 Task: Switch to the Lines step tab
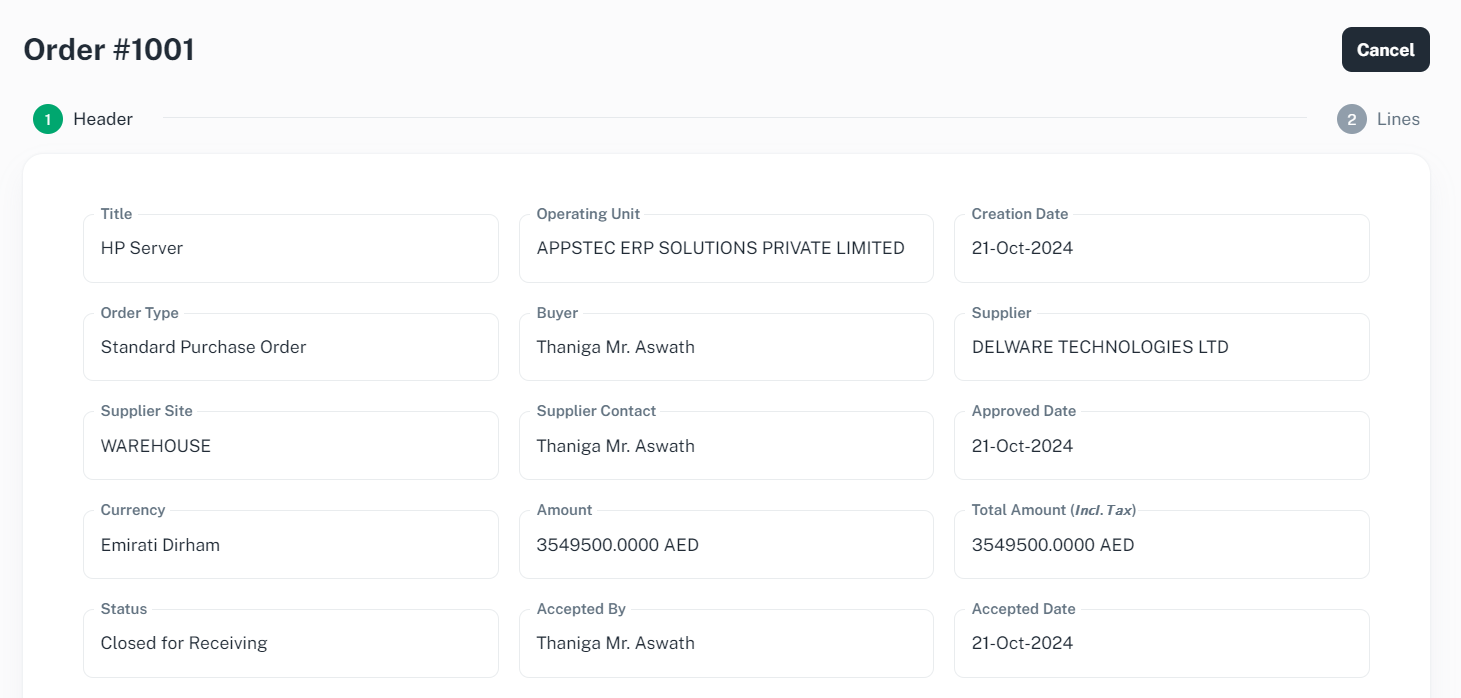click(x=1397, y=119)
